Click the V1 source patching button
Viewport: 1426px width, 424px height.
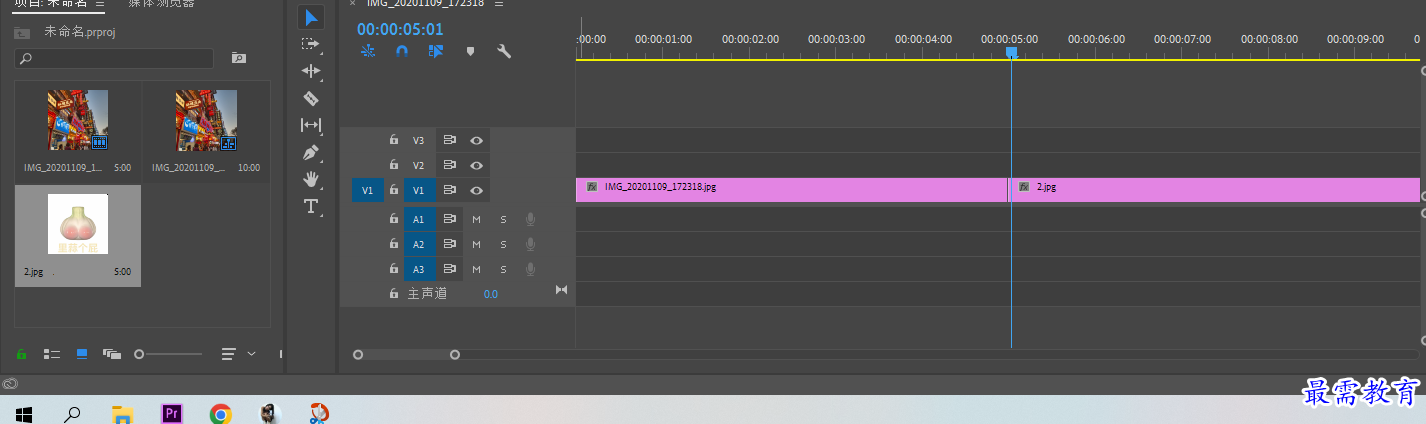coord(367,190)
